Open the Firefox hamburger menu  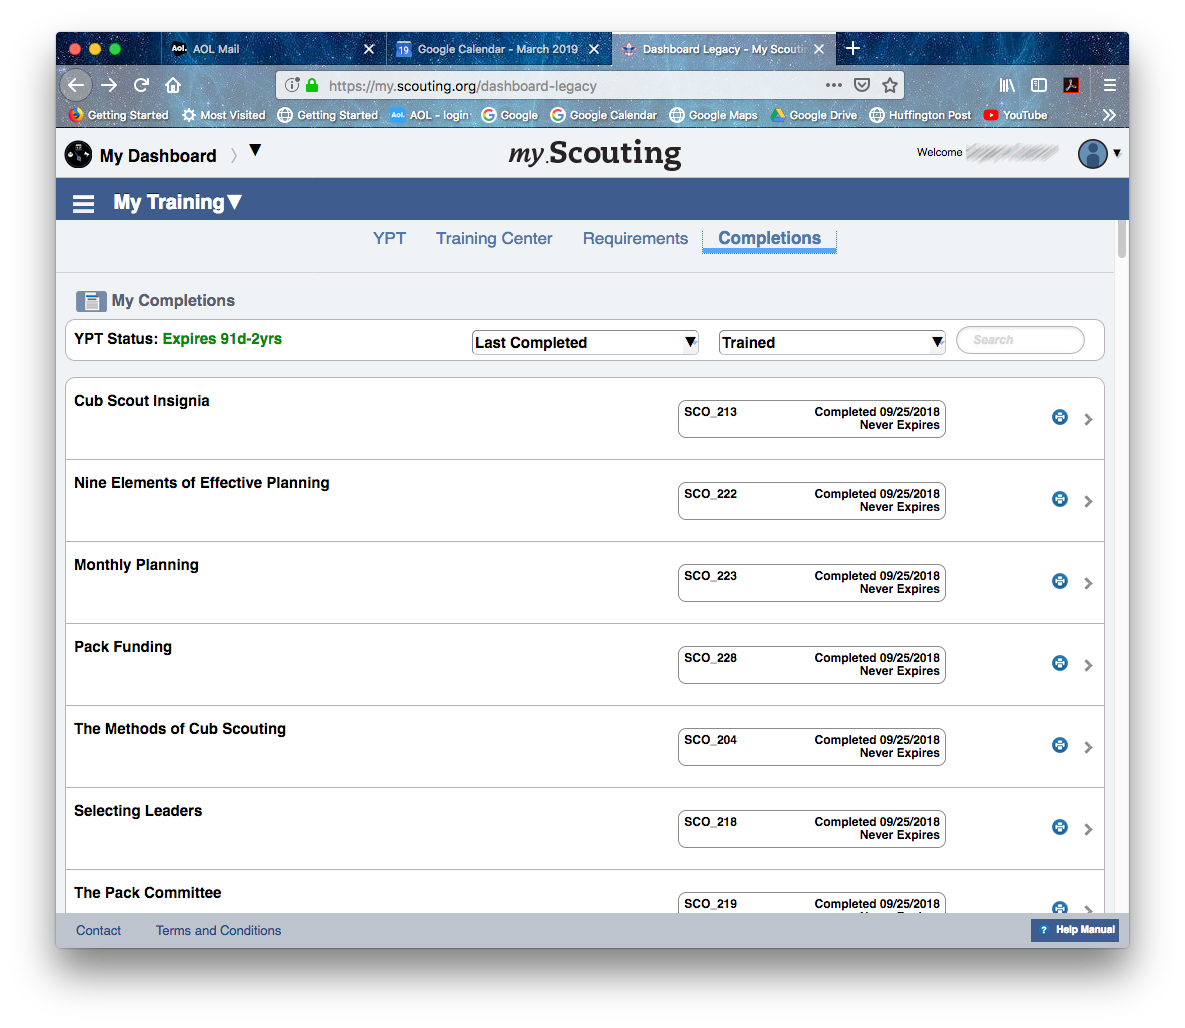pos(1109,85)
